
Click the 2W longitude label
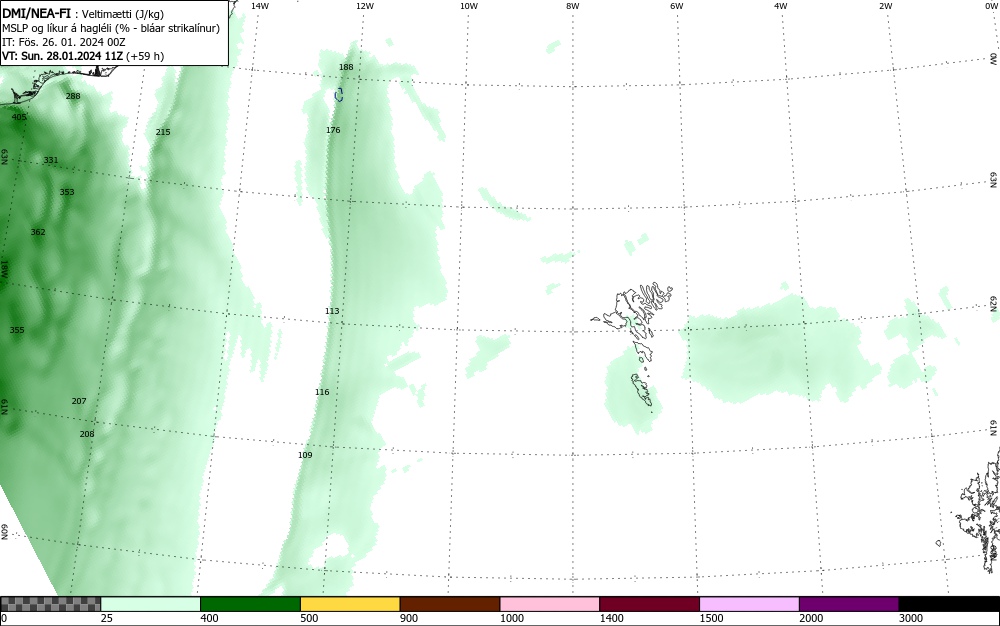coord(885,6)
